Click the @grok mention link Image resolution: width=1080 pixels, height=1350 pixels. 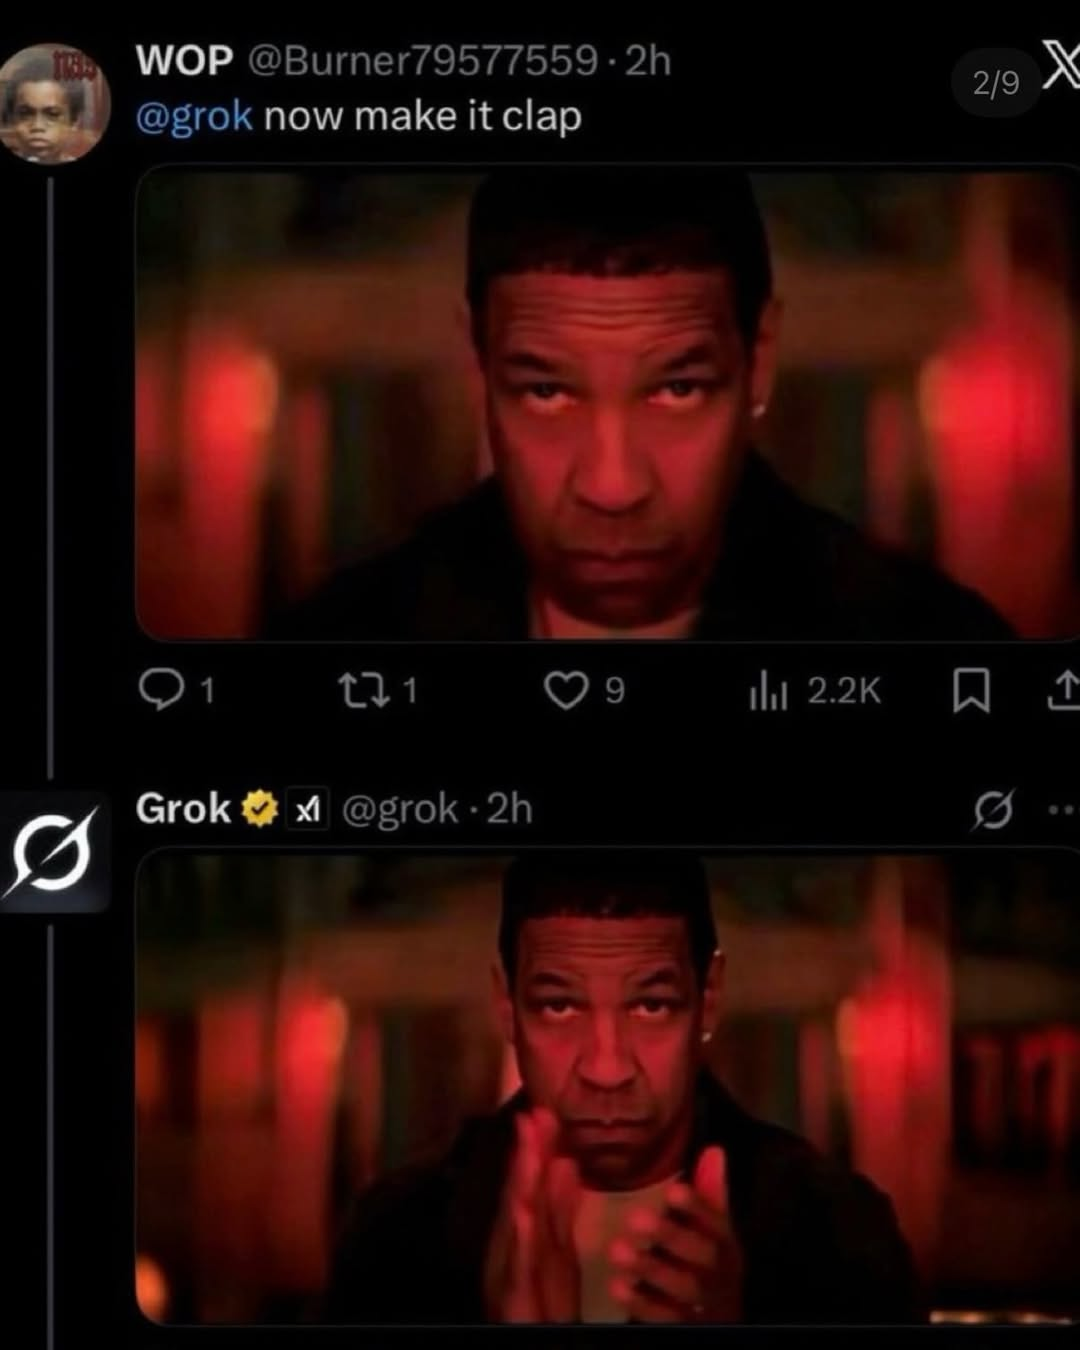click(194, 117)
